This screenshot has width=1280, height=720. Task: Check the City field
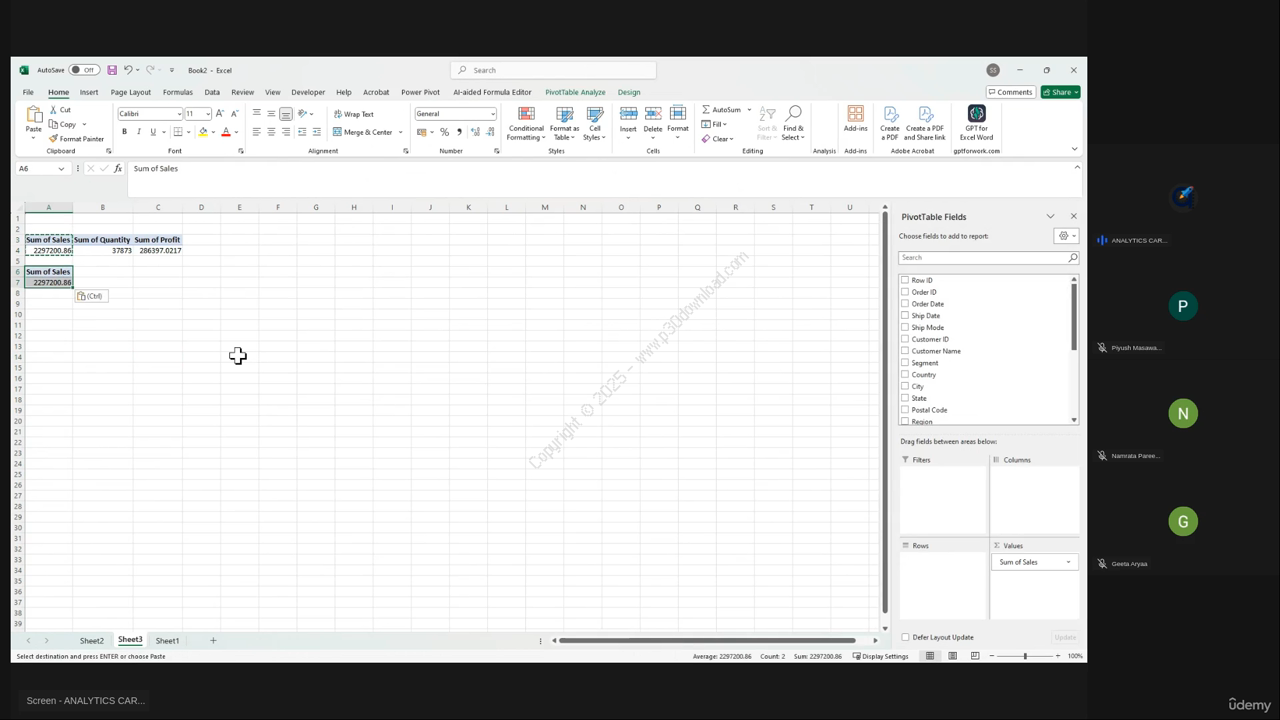point(905,386)
